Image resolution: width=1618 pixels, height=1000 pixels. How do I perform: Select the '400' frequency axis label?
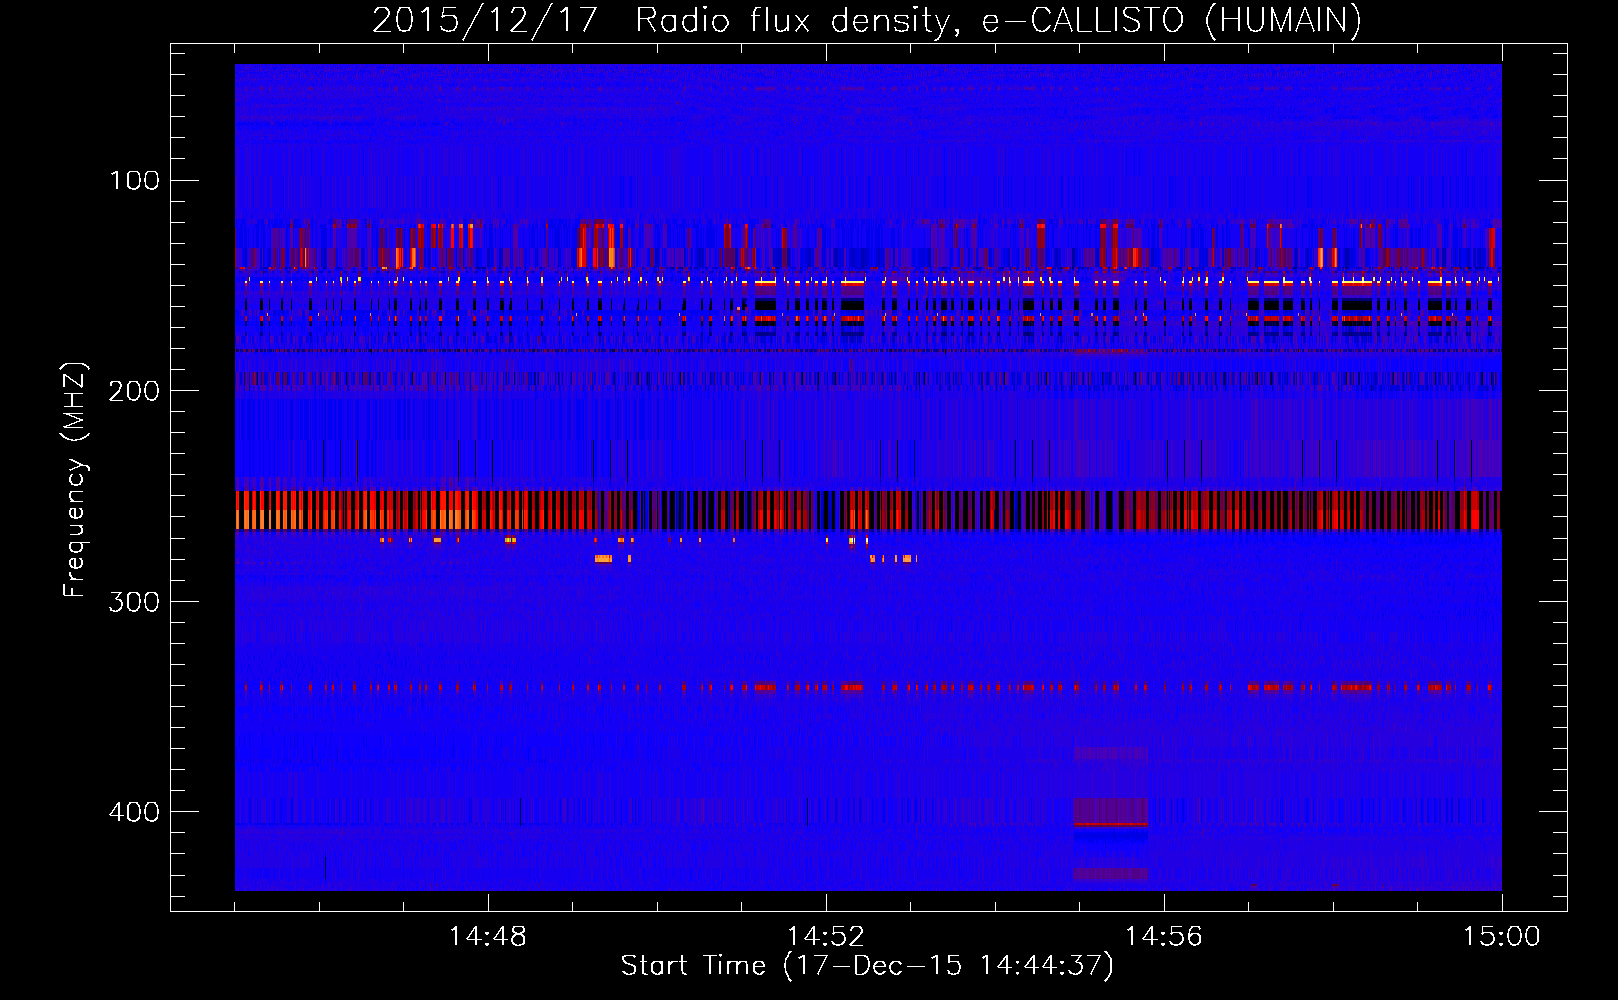point(135,811)
